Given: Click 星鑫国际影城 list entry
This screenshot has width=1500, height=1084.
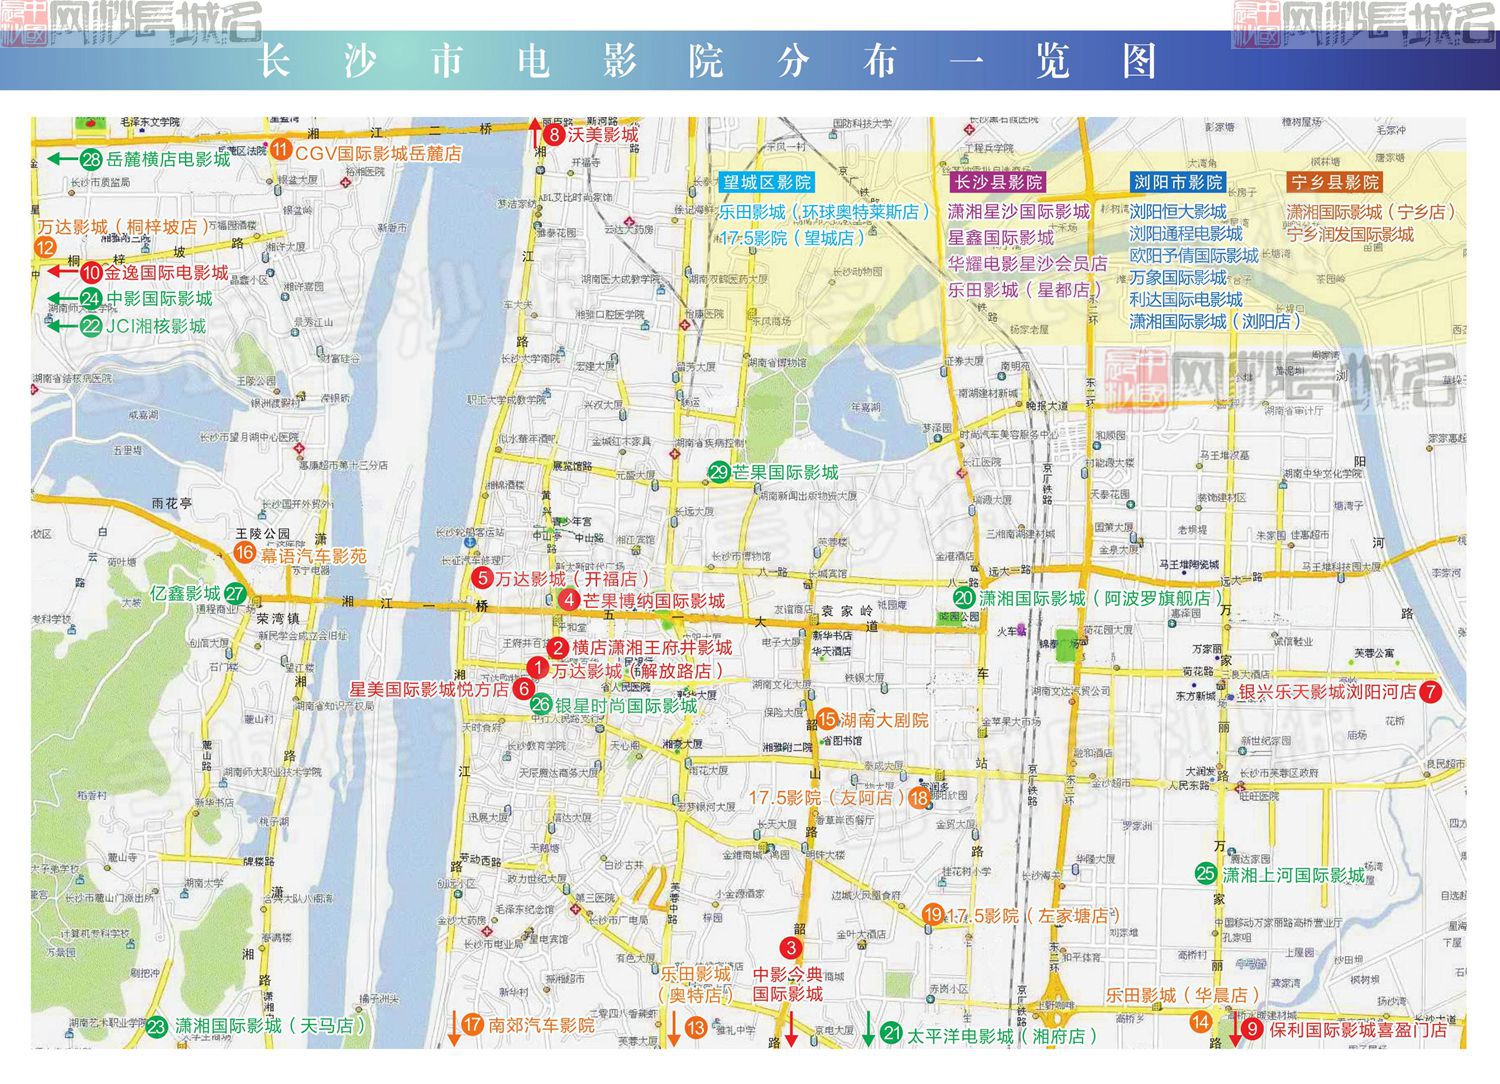Looking at the screenshot, I should coord(1001,238).
